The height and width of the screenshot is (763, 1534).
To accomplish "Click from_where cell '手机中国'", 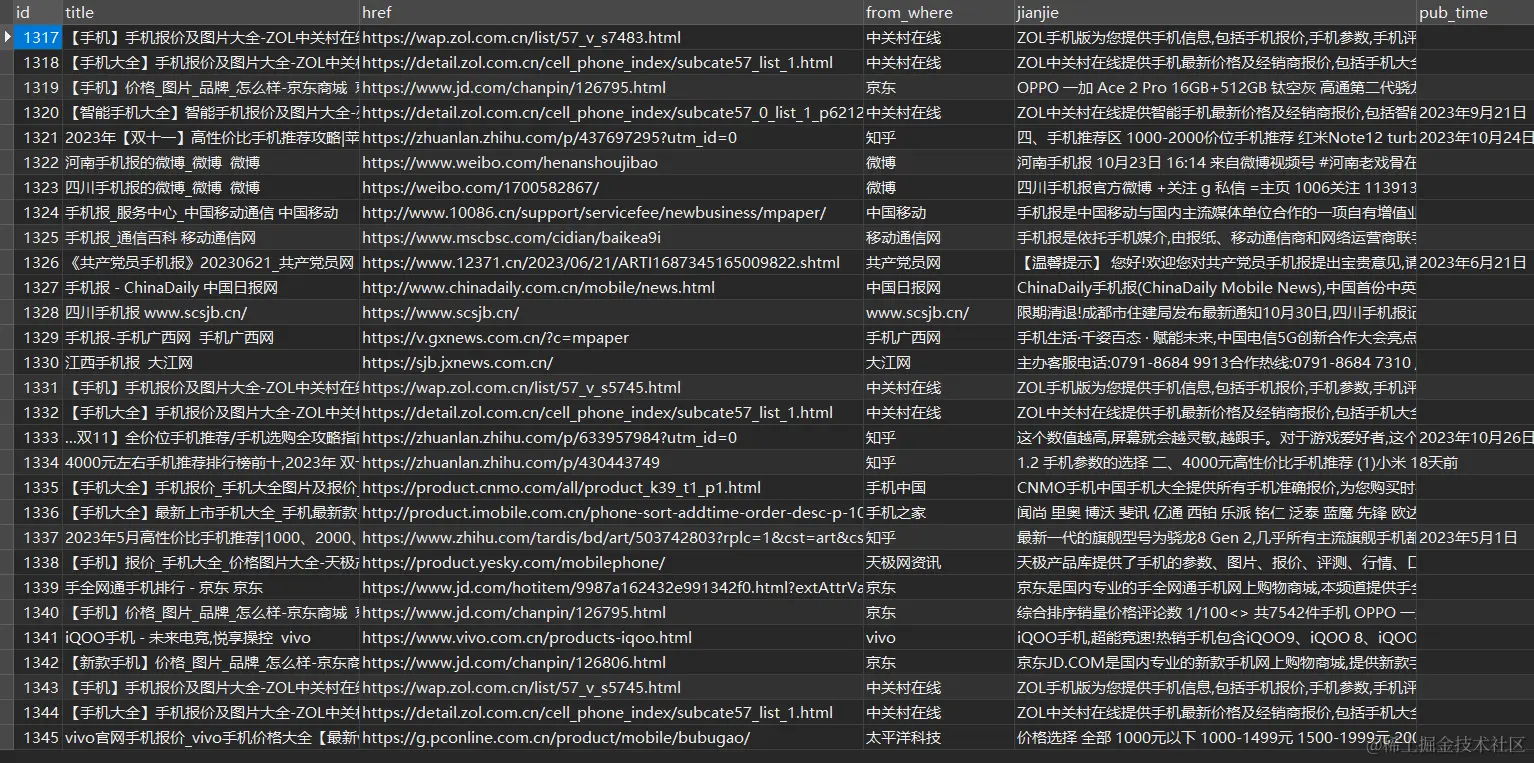I will coord(896,488).
